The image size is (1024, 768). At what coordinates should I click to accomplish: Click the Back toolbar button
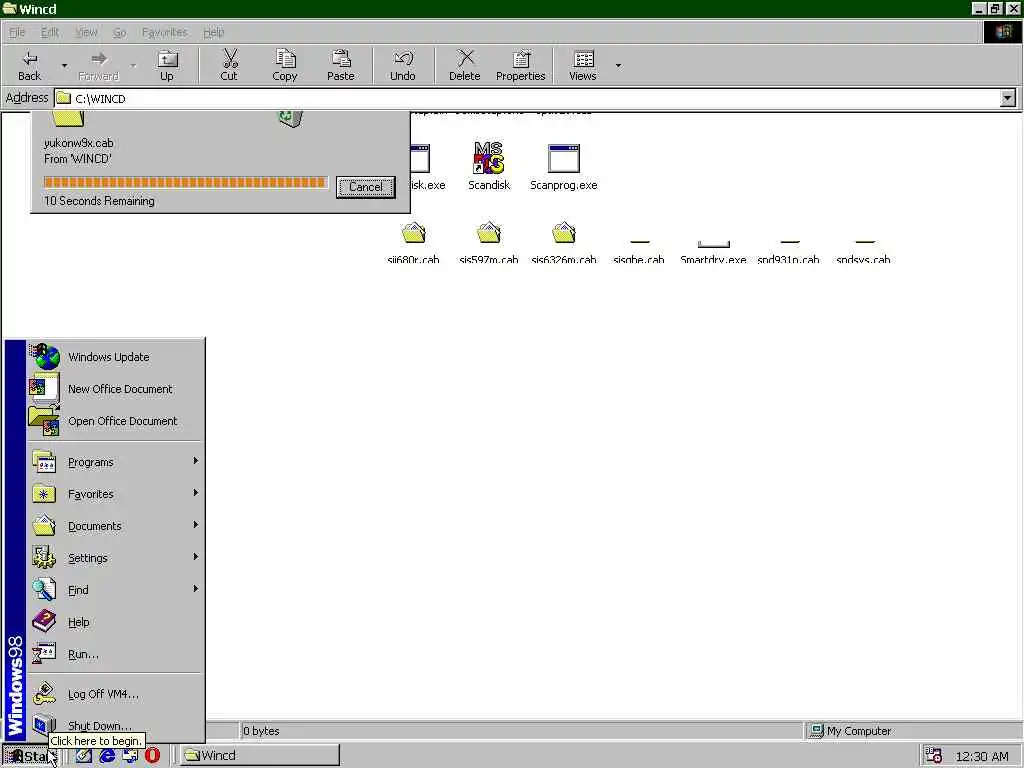[29, 65]
